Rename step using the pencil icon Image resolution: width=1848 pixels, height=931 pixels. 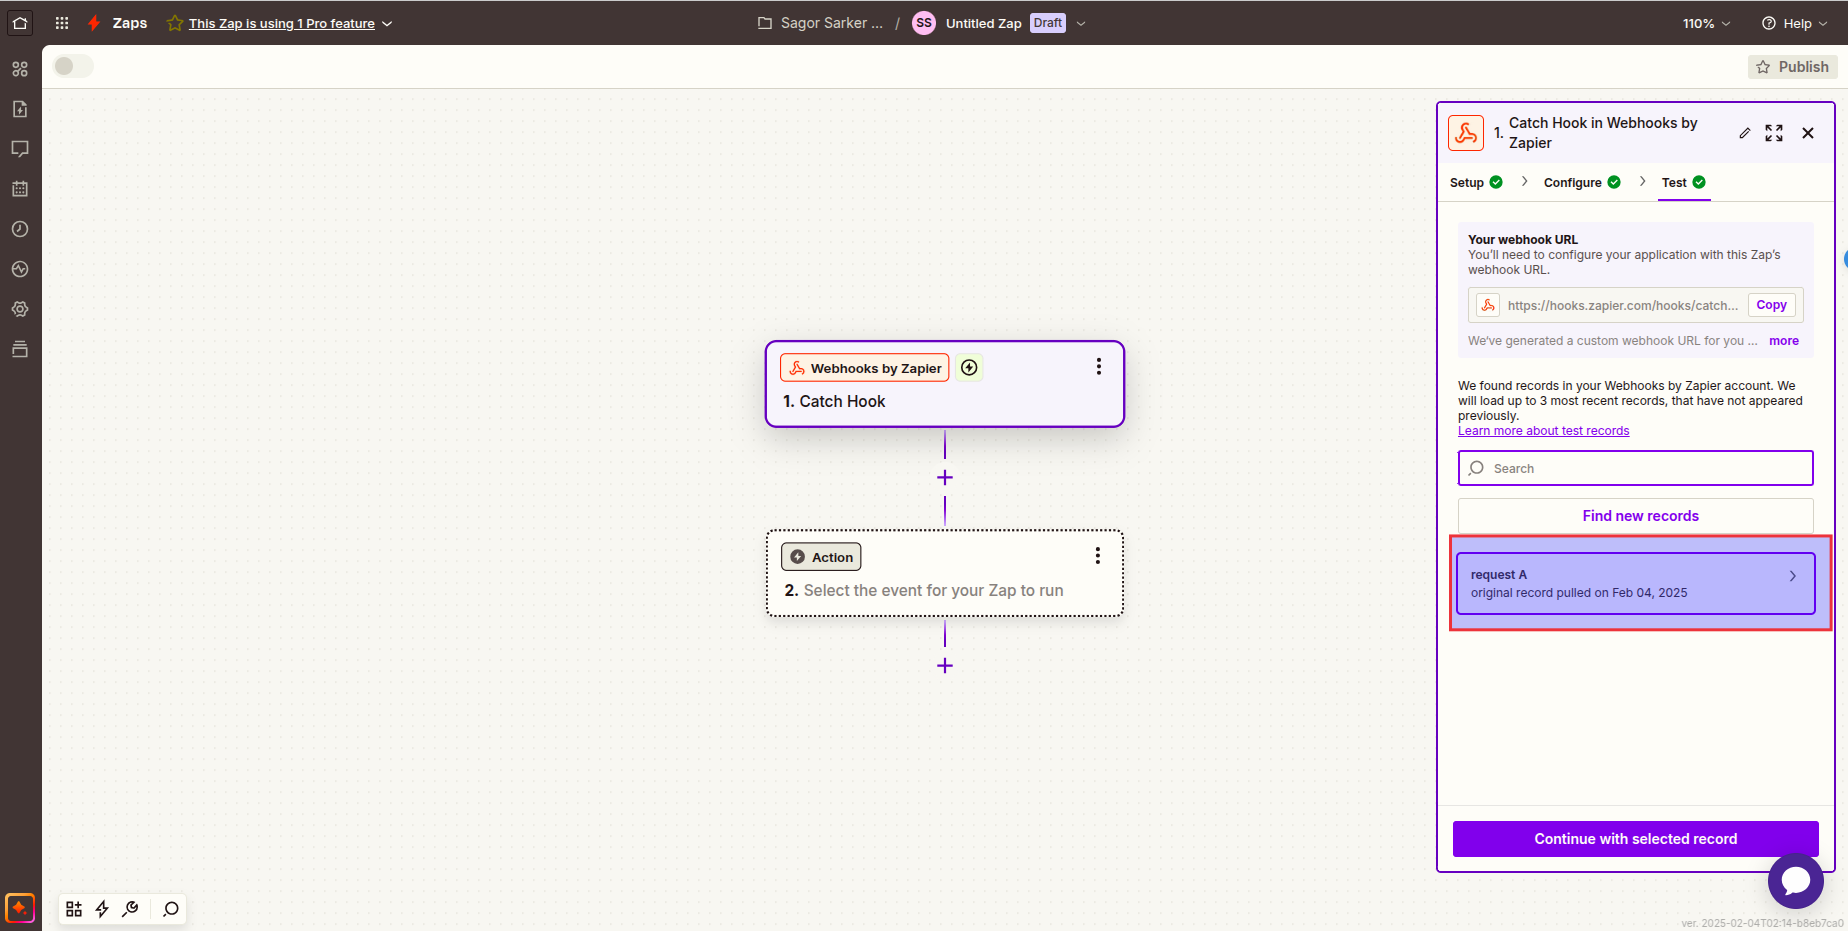coord(1745,133)
